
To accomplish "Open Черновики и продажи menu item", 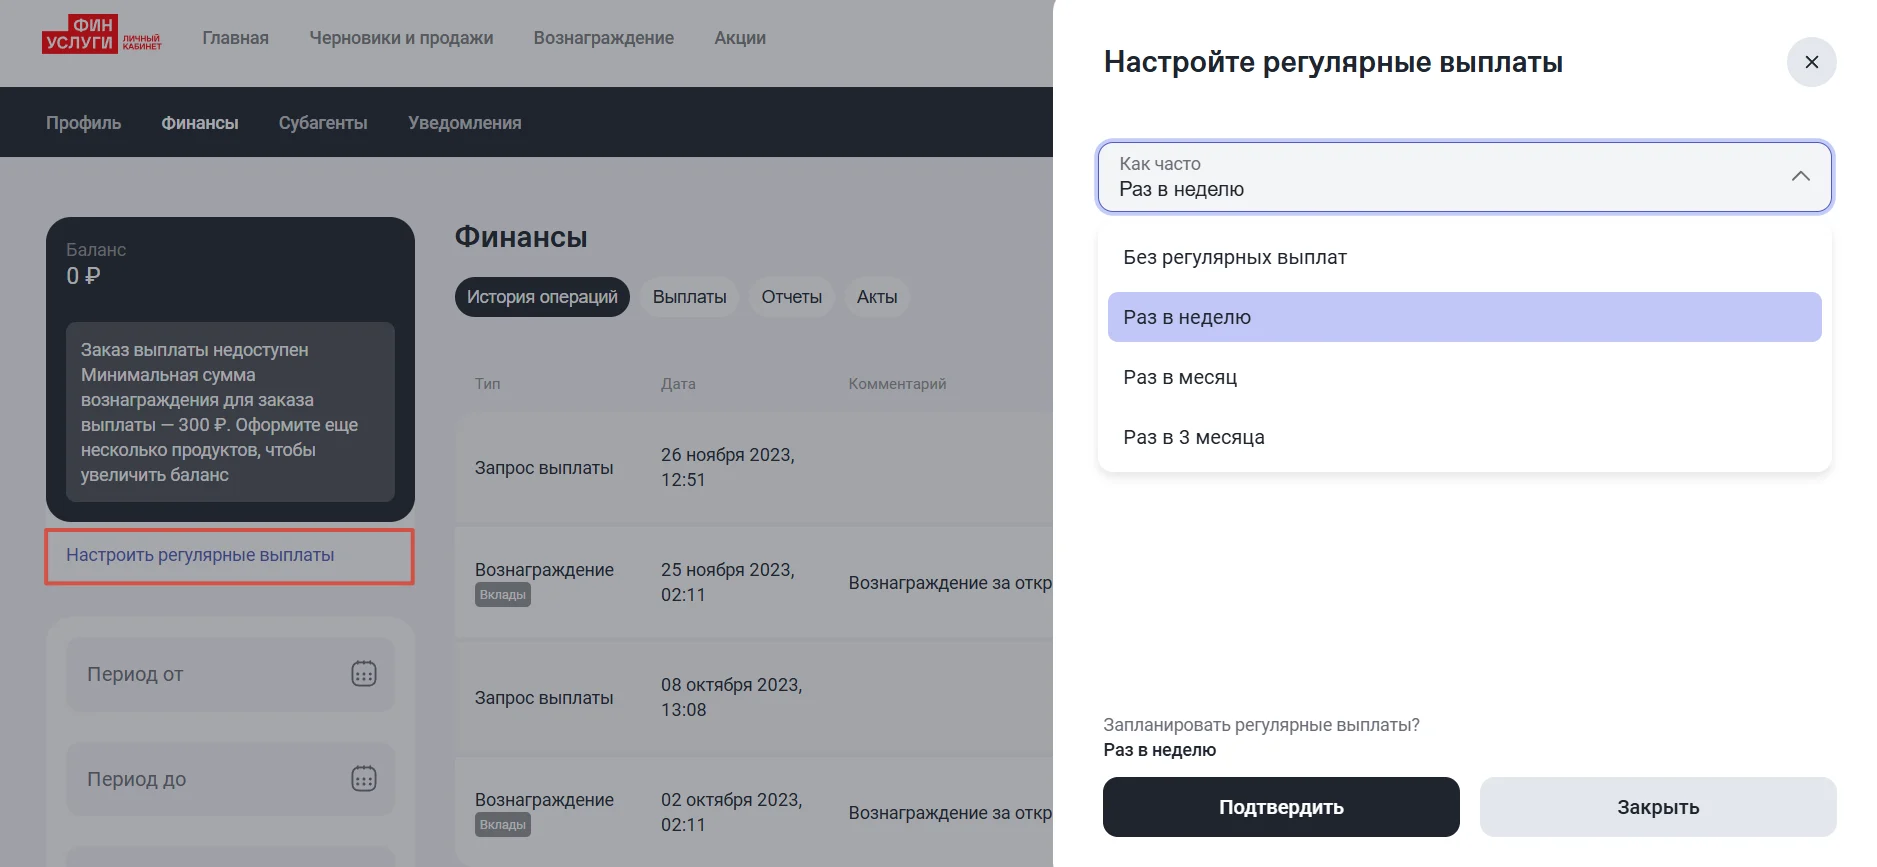I will pyautogui.click(x=401, y=38).
